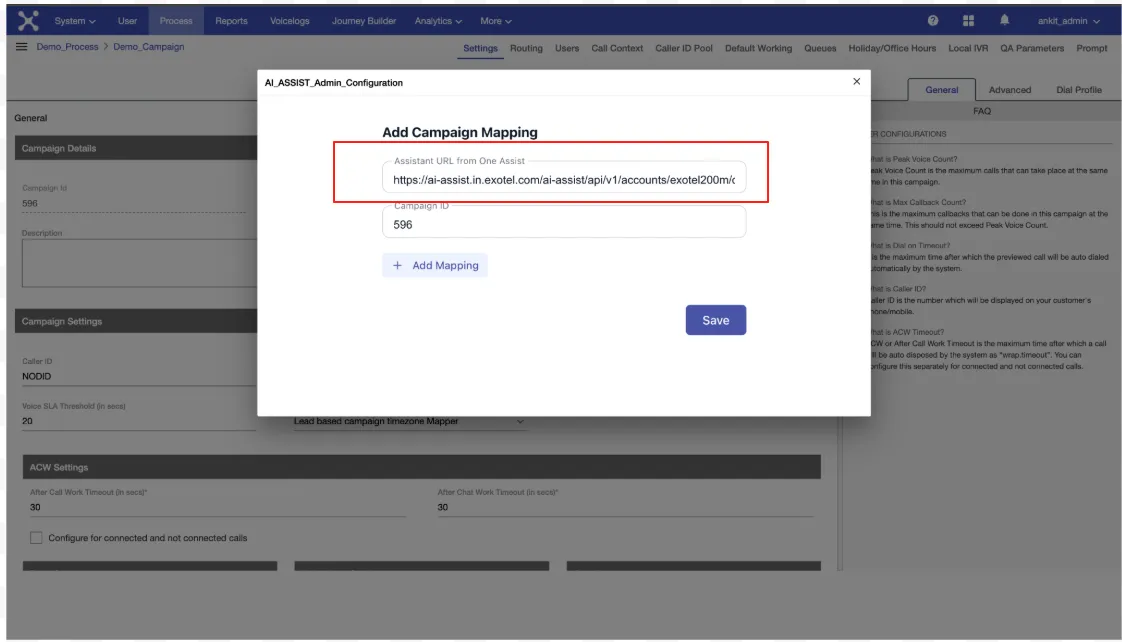1122x642 pixels.
Task: Tick 'Configure for connected and not connected calls'
Action: coord(36,538)
